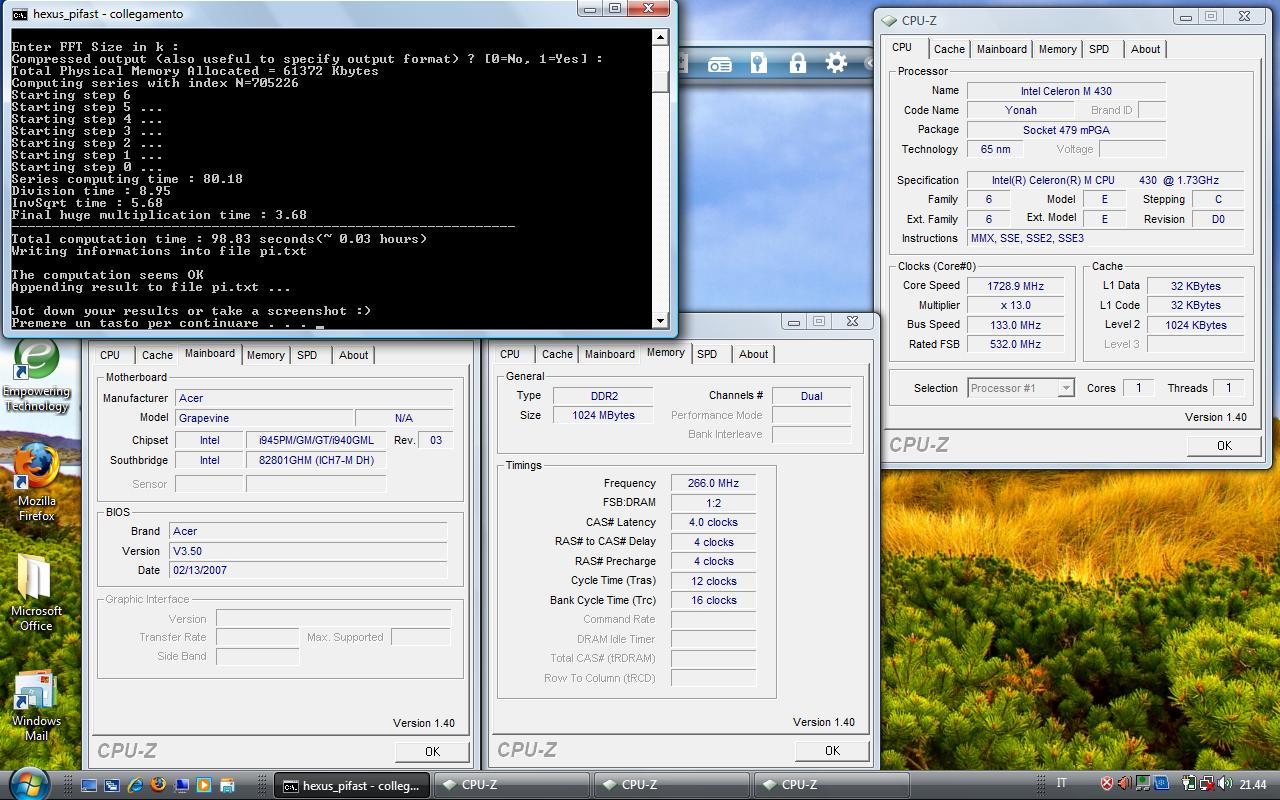Select Mainboard tab in Memory CPU-Z window
Screen dimensions: 1280x800
610,354
